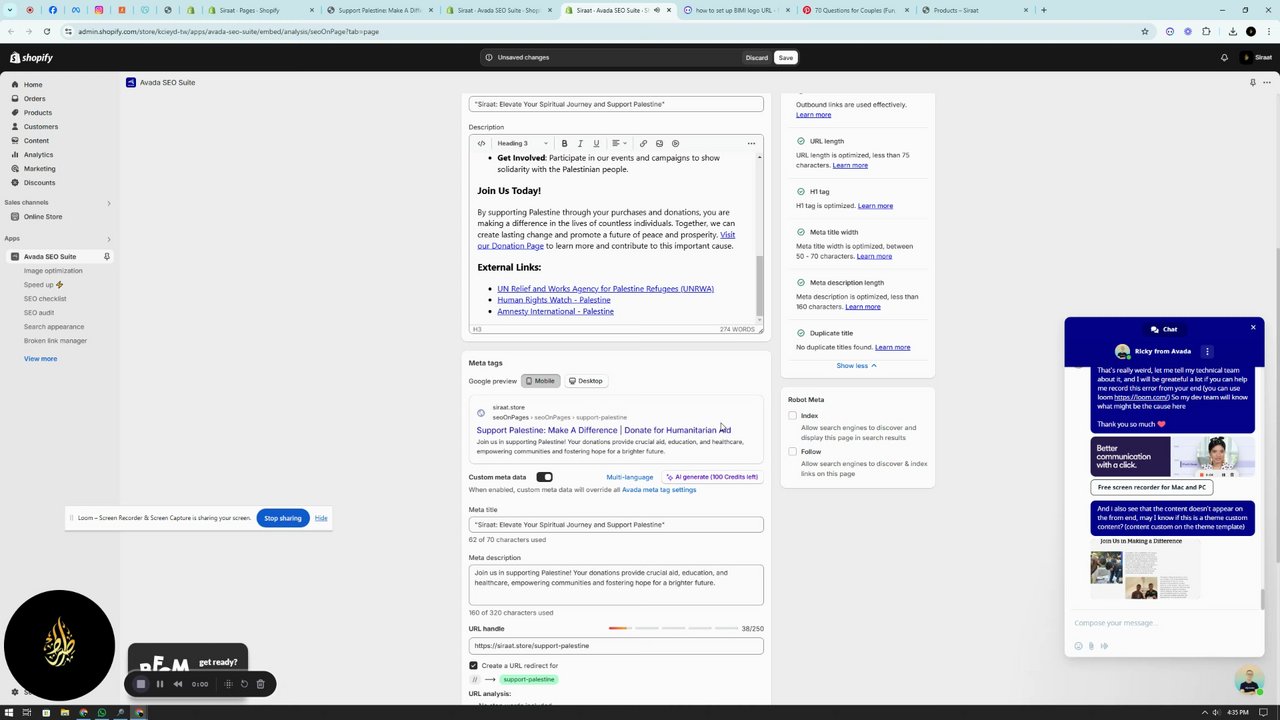Bookmark this page with star icon
Viewport: 1280px width, 720px height.
pos(1145,31)
